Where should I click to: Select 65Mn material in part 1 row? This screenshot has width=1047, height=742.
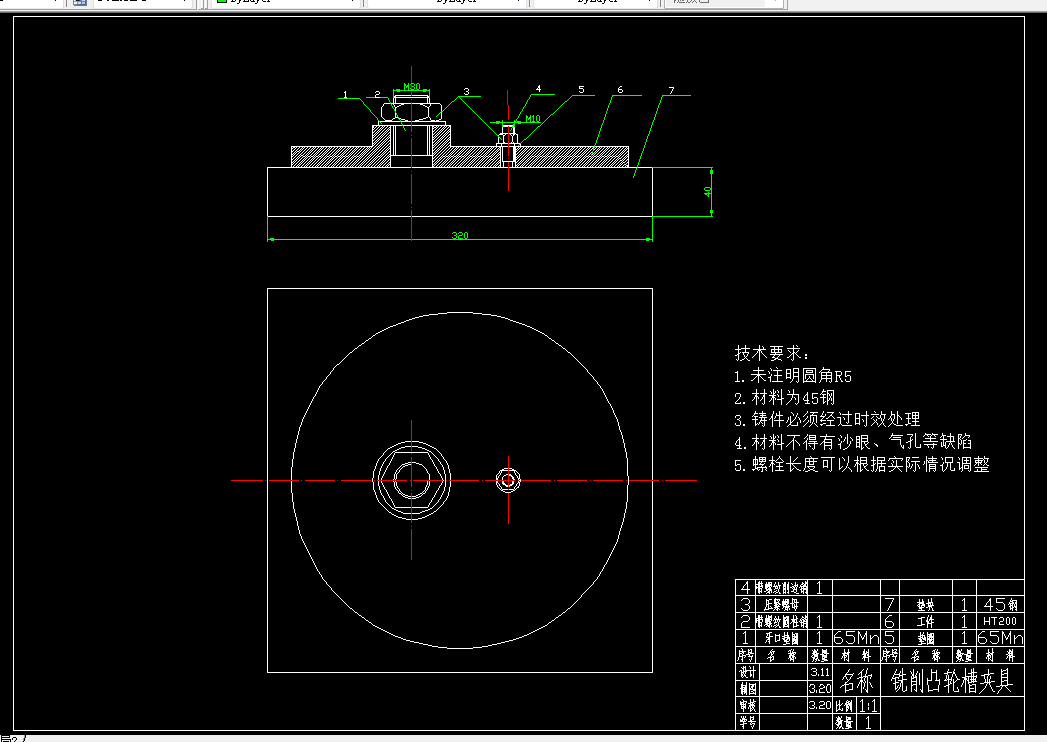[856, 638]
